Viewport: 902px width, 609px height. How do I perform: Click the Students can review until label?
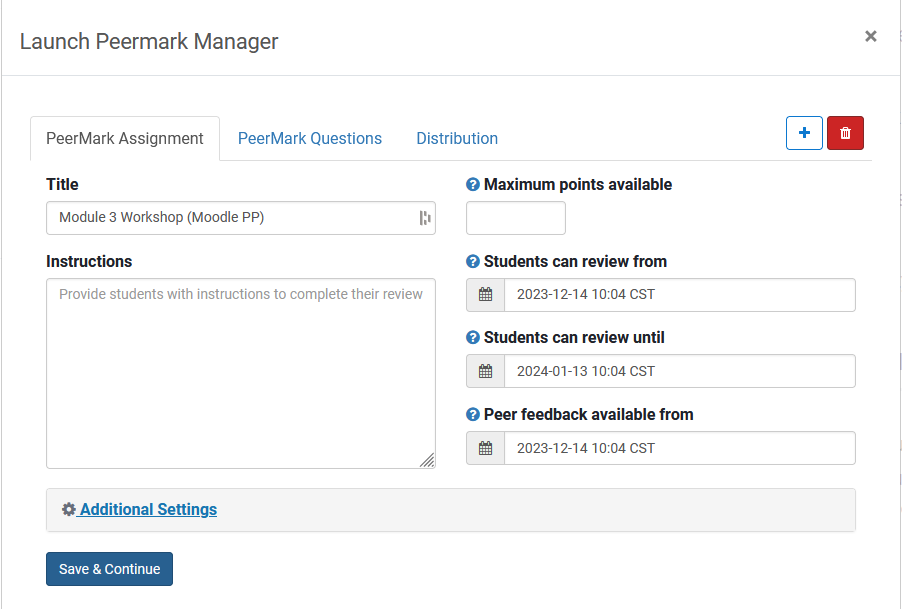(x=574, y=338)
